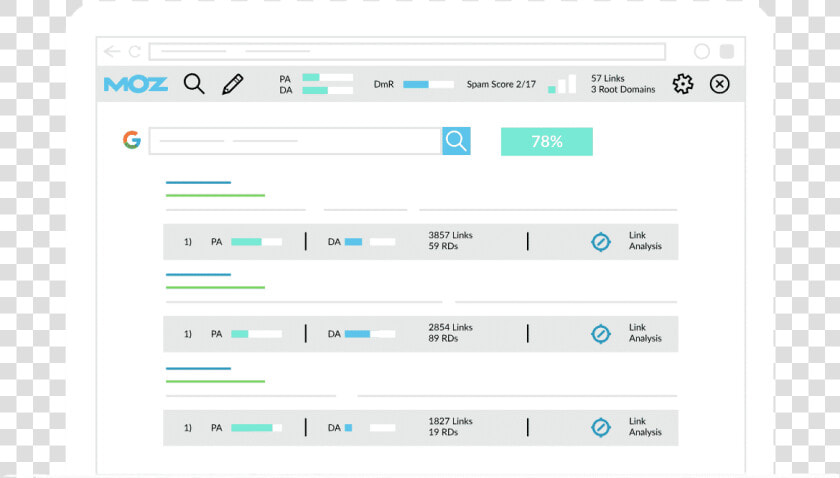Open Link Analysis compass icon for 3857 Links row
The width and height of the screenshot is (840, 478).
pos(601,242)
